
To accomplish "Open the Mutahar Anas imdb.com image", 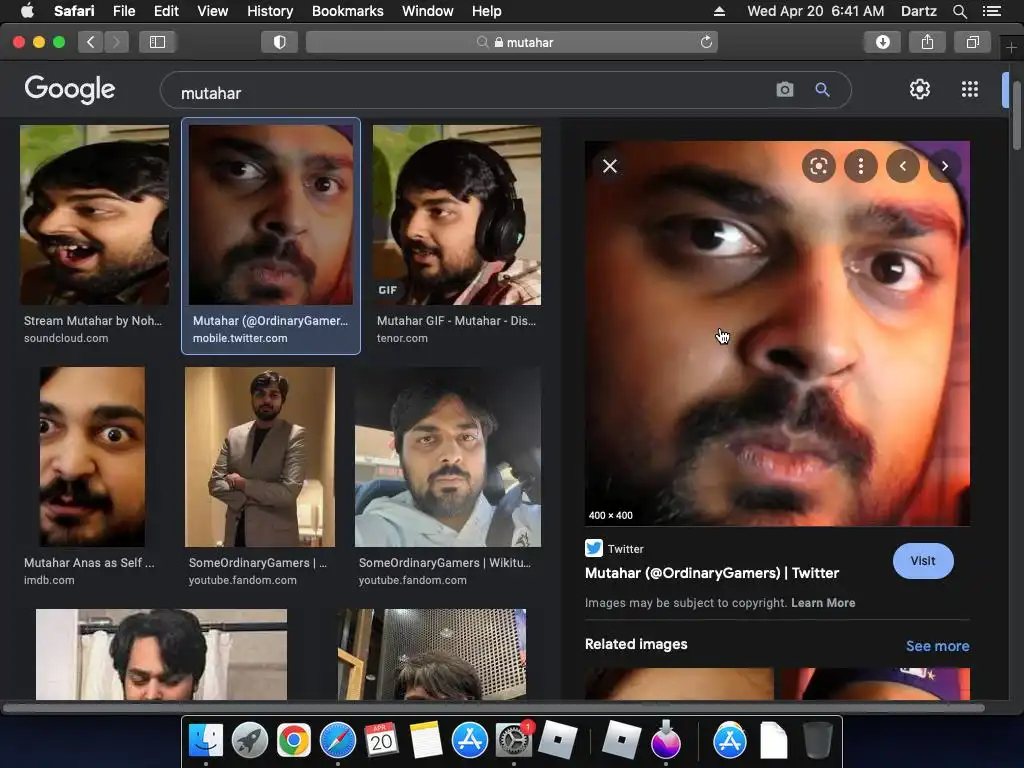I will tap(92, 456).
